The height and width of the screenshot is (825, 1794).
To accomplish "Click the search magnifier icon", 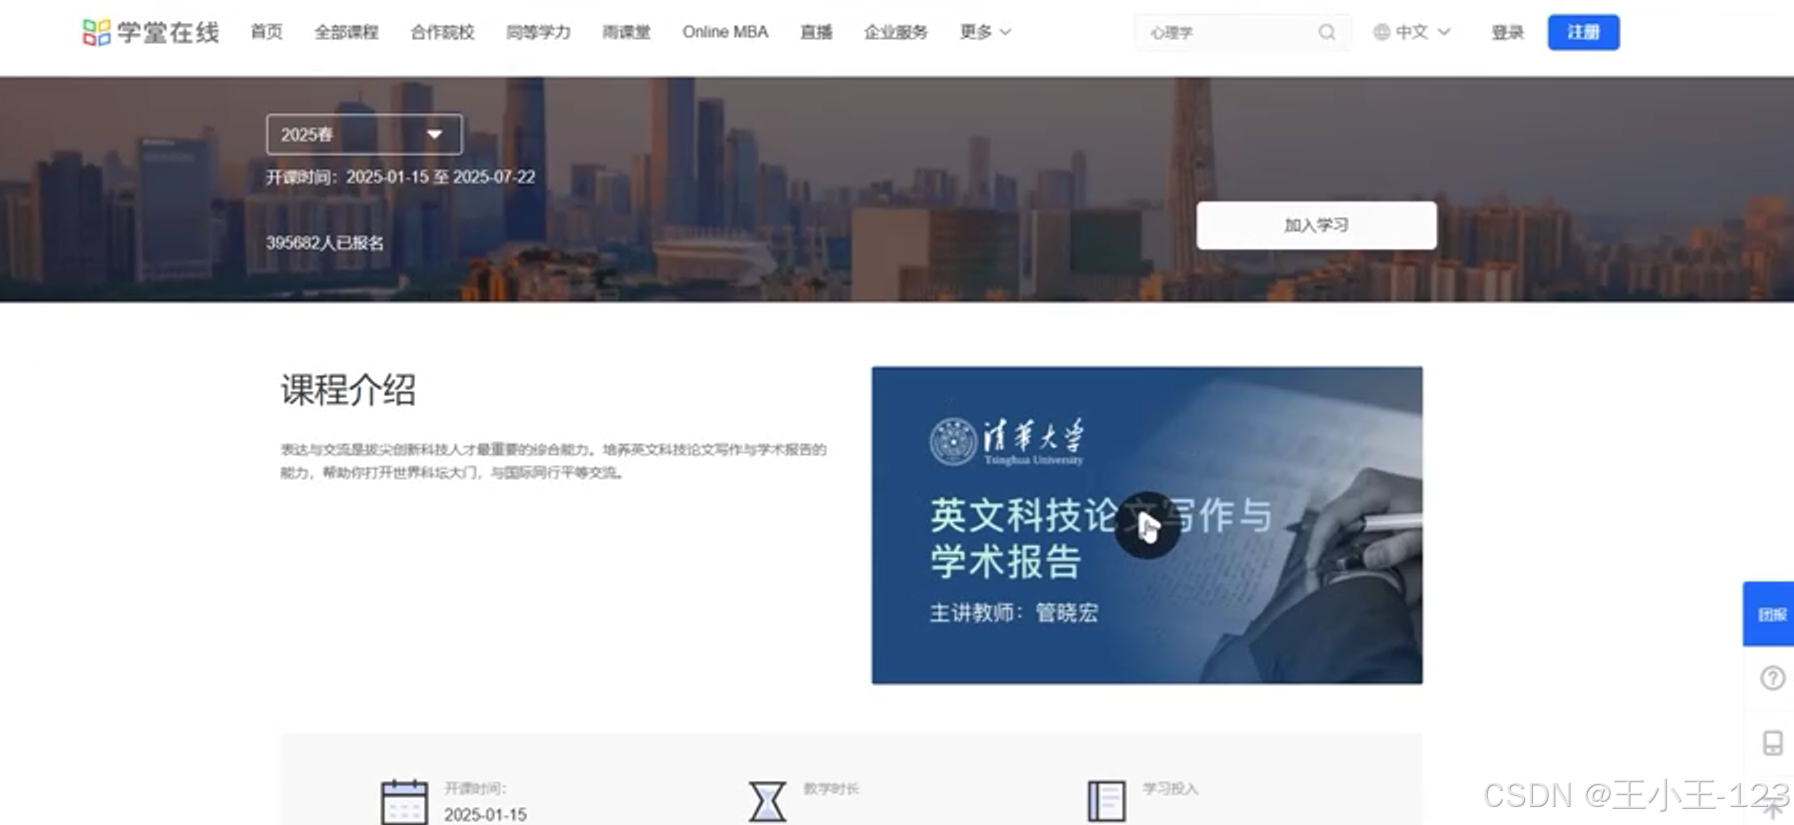I will (1327, 32).
